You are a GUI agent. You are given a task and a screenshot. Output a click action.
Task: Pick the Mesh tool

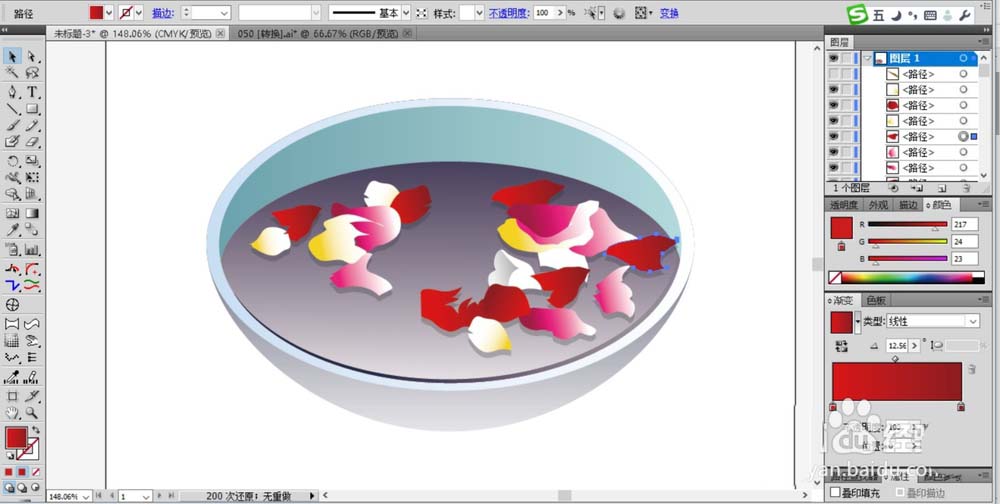pyautogui.click(x=12, y=214)
